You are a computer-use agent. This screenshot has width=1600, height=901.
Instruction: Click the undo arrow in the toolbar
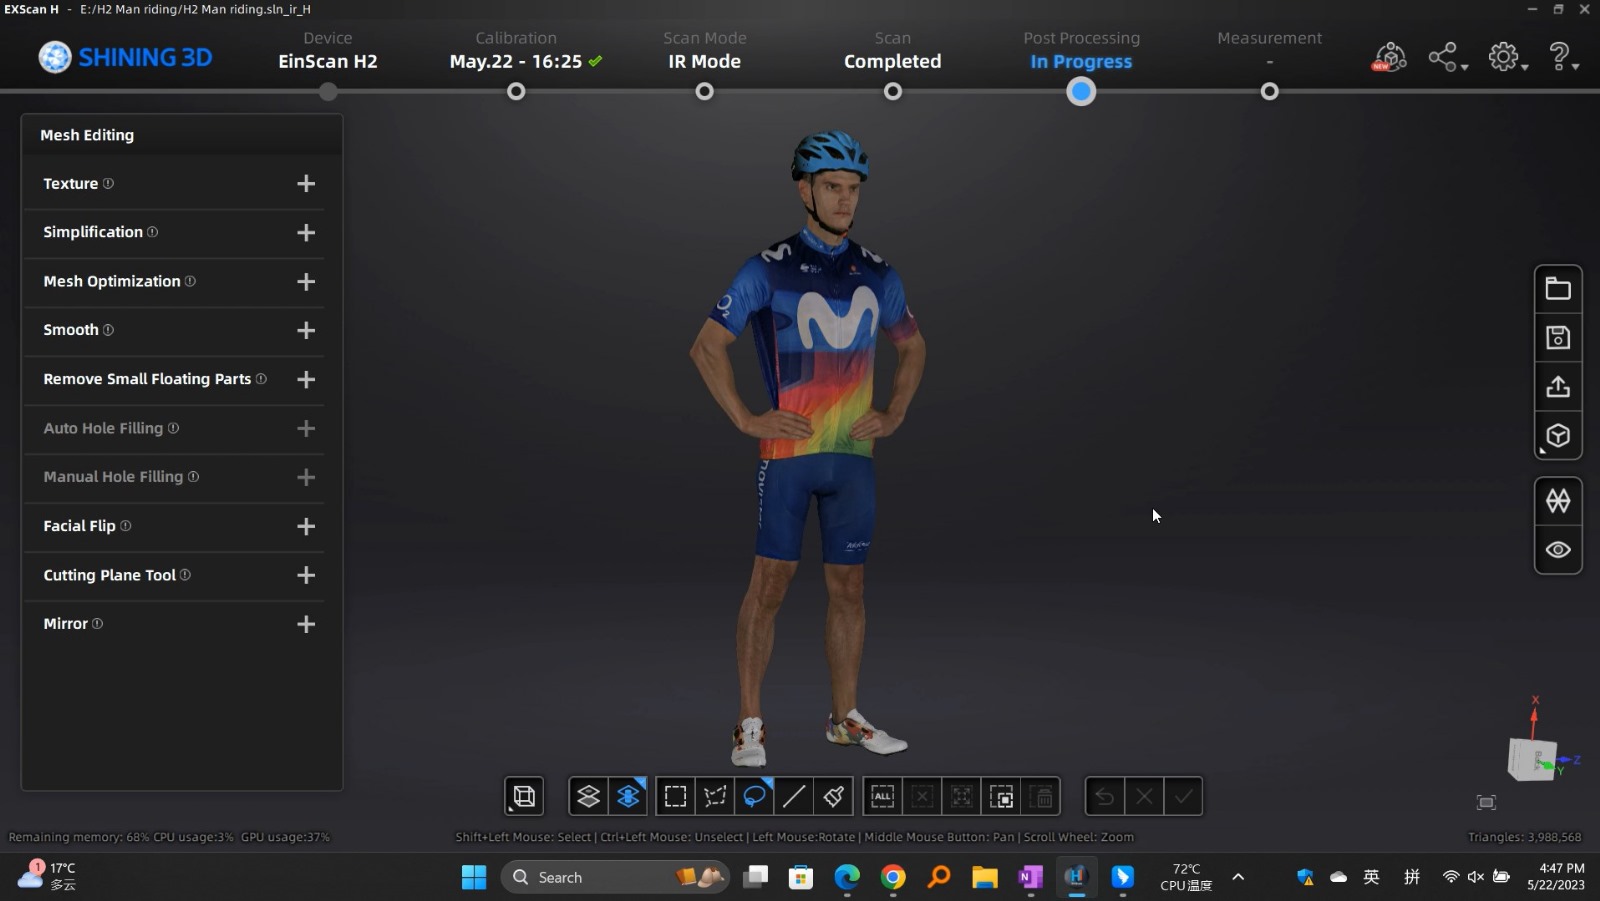point(1104,796)
